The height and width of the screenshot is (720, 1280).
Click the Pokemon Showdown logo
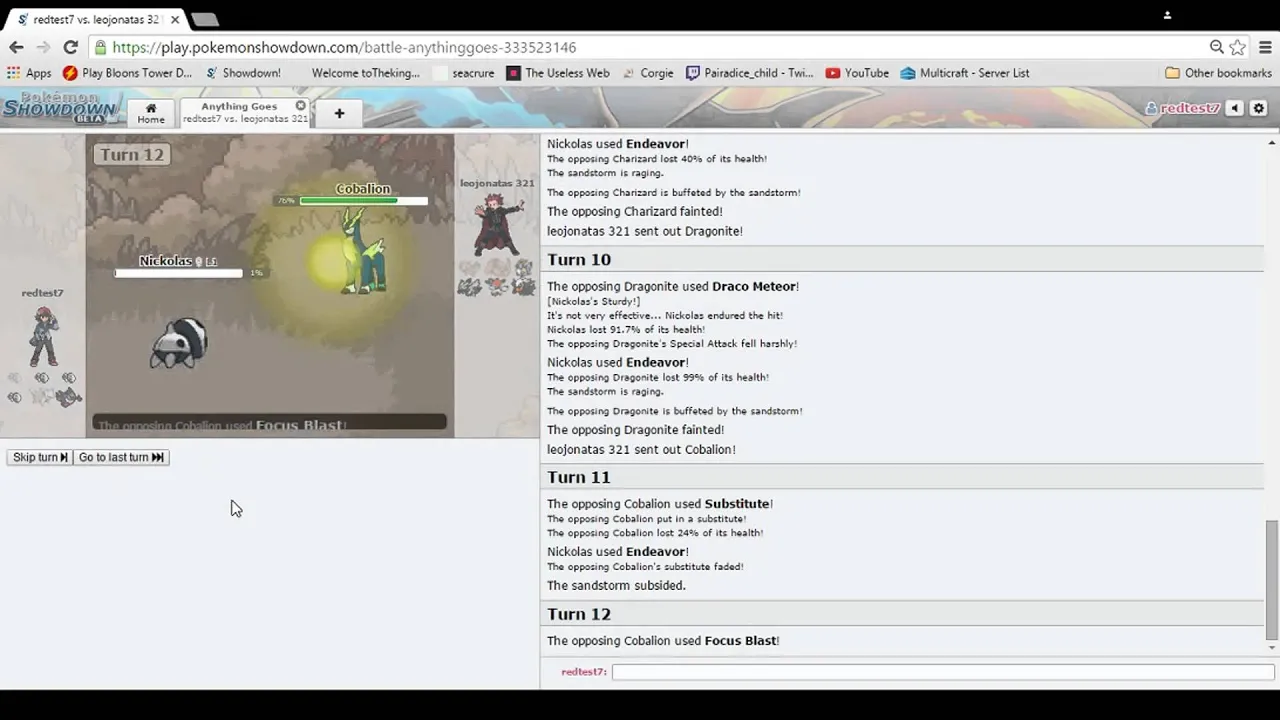(62, 108)
